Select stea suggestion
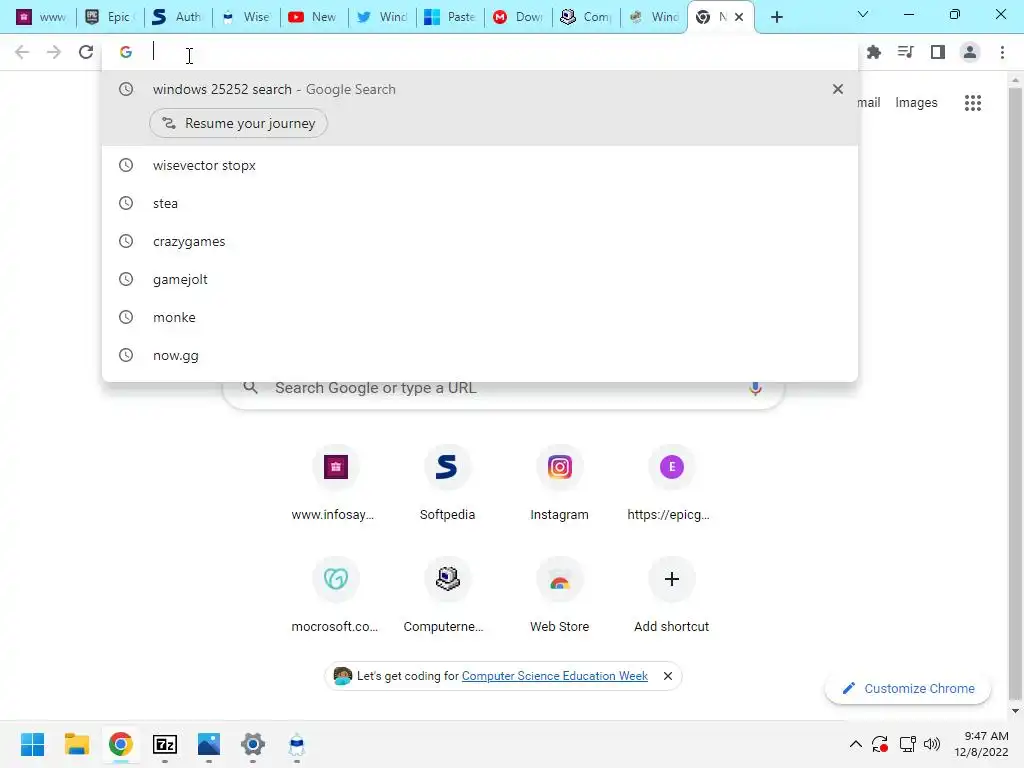The image size is (1024, 768). click(x=480, y=203)
